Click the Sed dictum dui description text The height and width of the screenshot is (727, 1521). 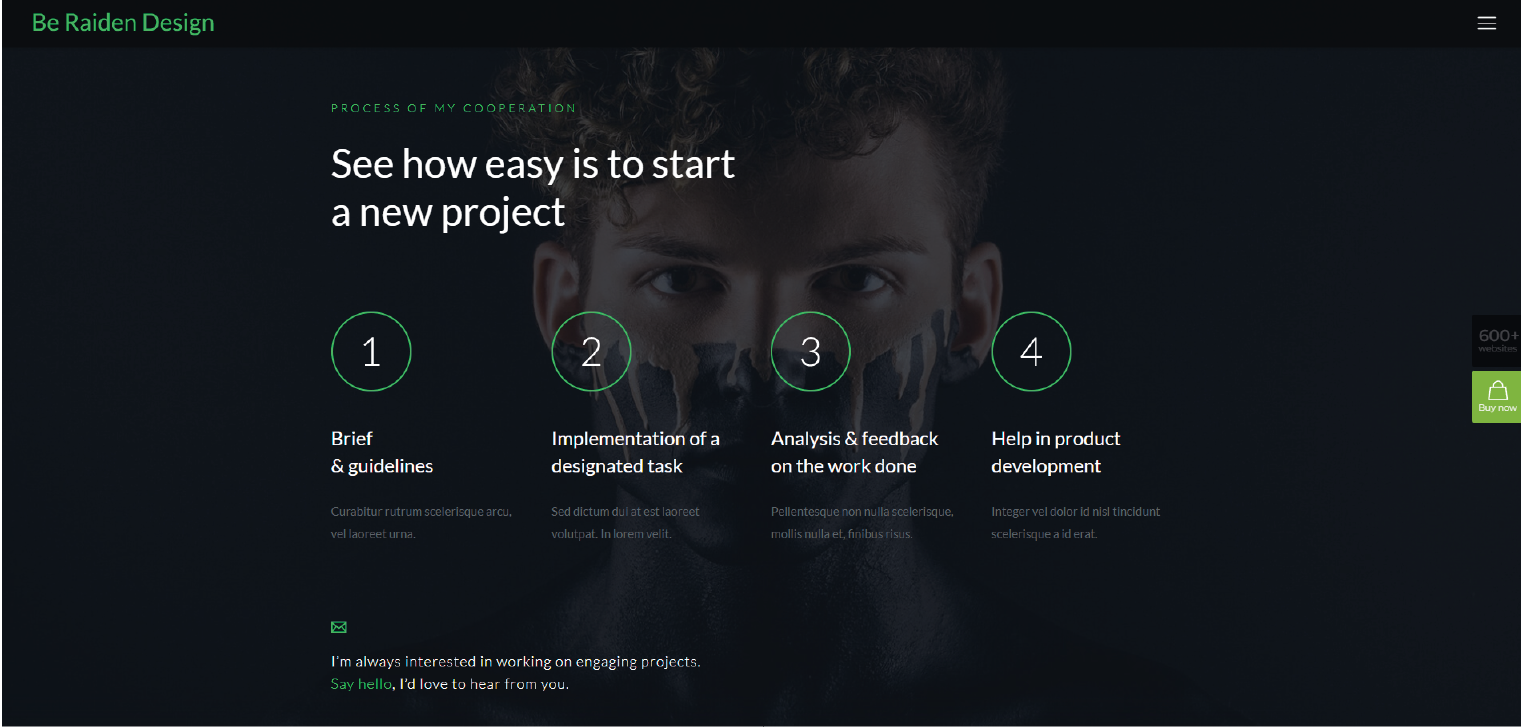(625, 522)
